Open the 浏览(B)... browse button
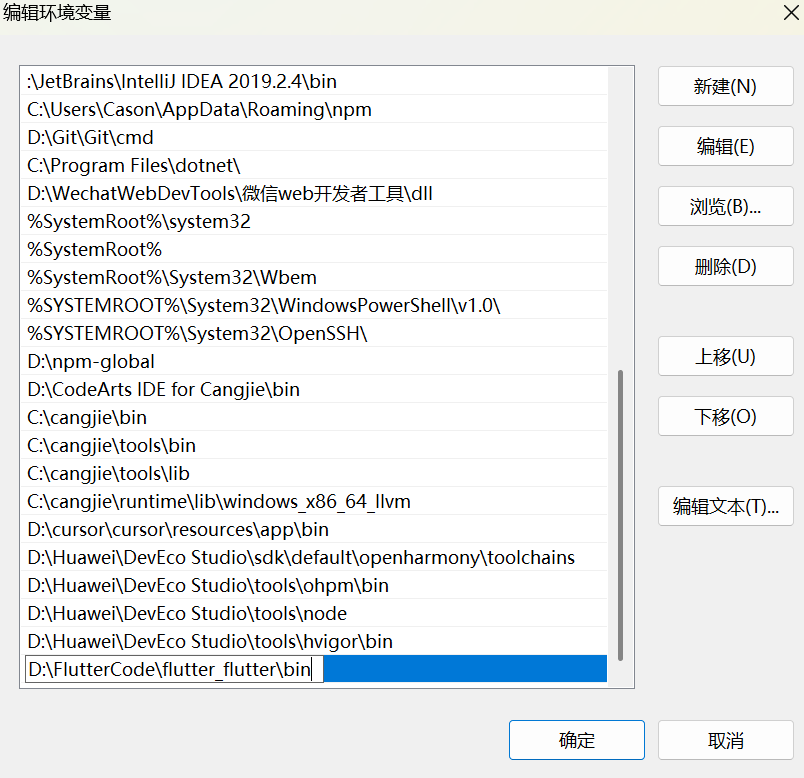The height and width of the screenshot is (778, 804). (726, 206)
